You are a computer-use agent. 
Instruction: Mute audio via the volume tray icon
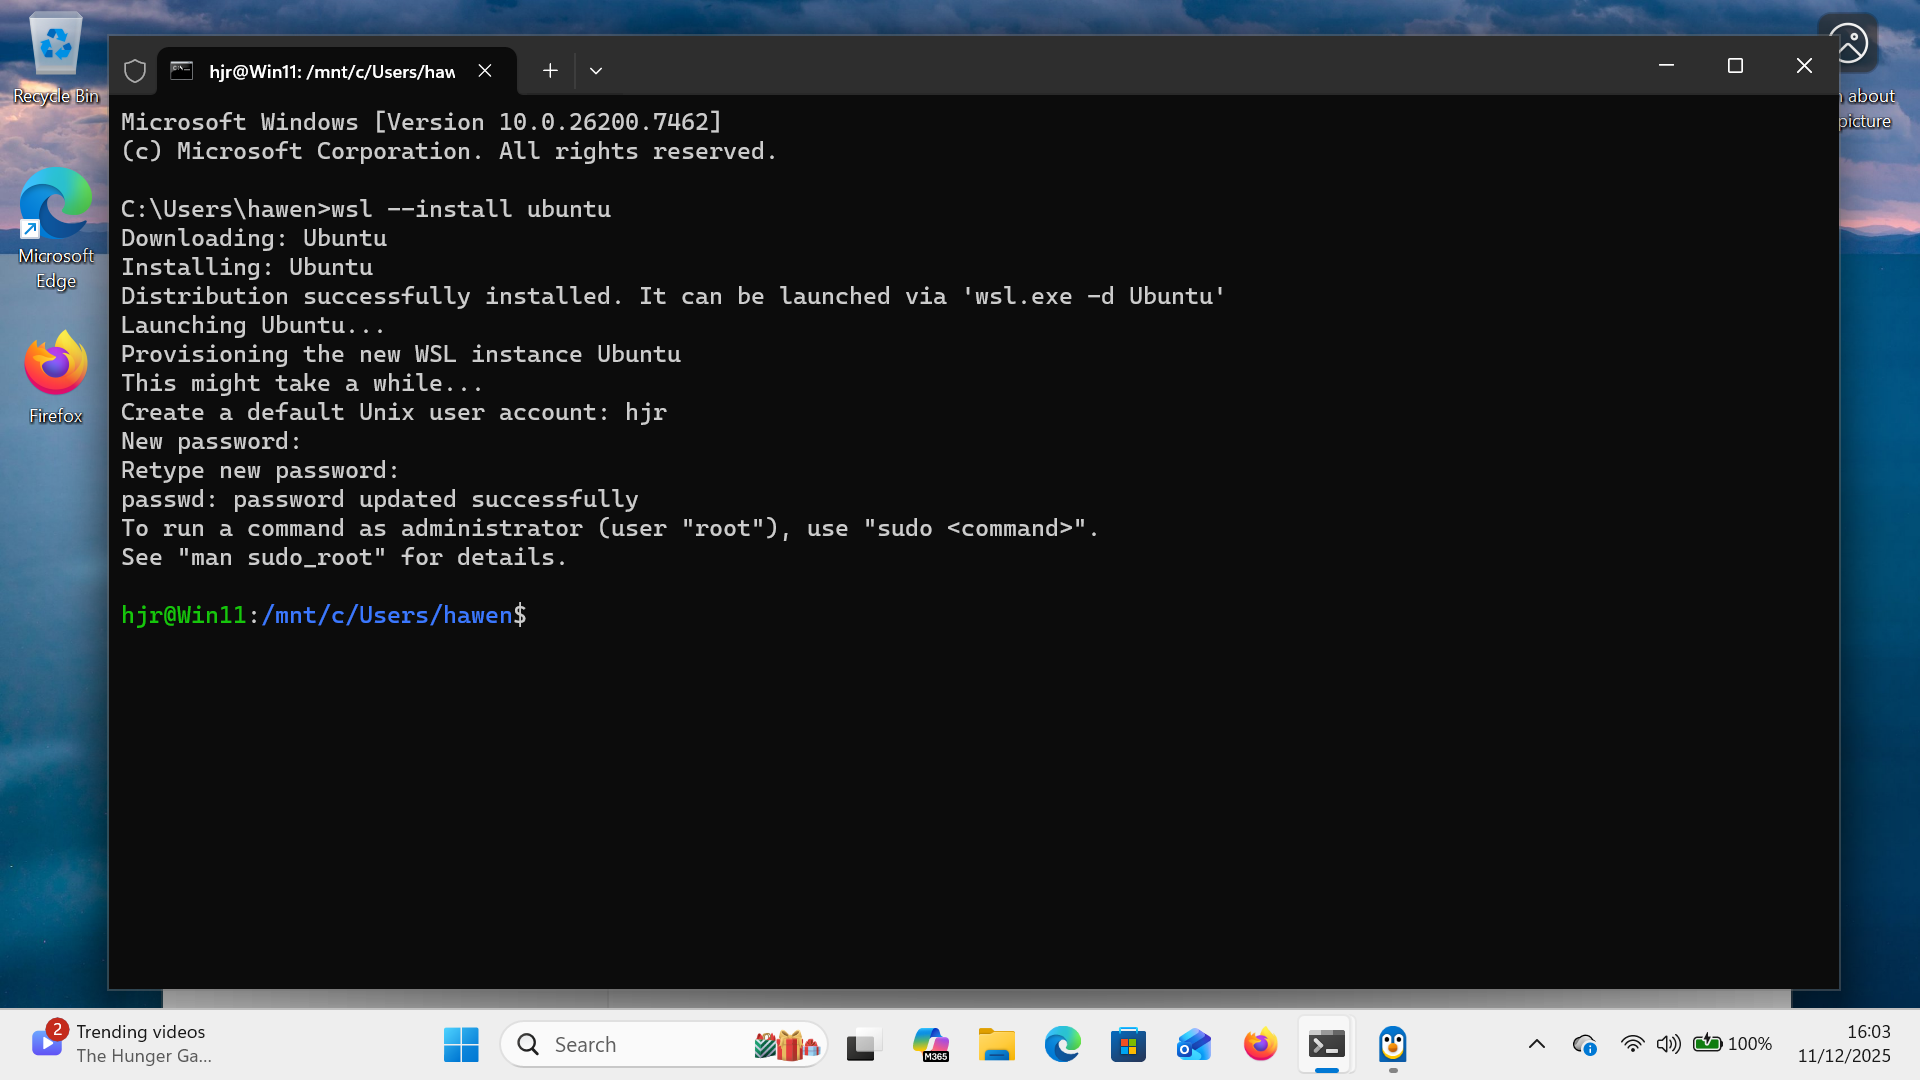click(x=1668, y=1044)
